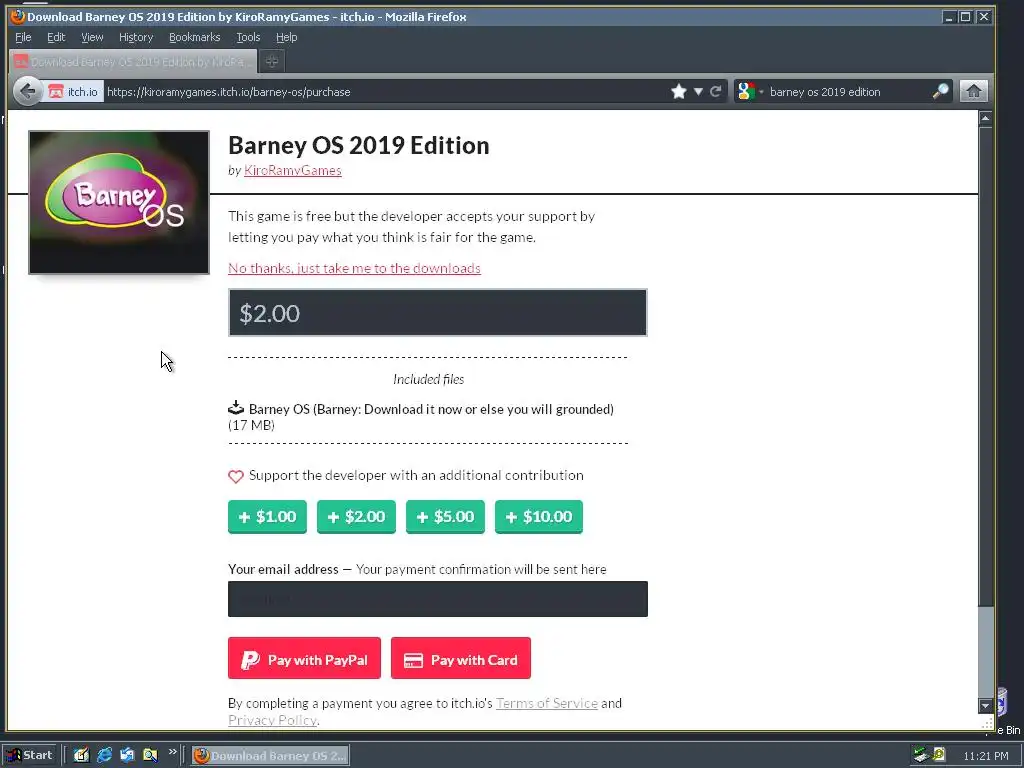Image resolution: width=1024 pixels, height=768 pixels.
Task: Click the search magnifier icon
Action: click(940, 91)
